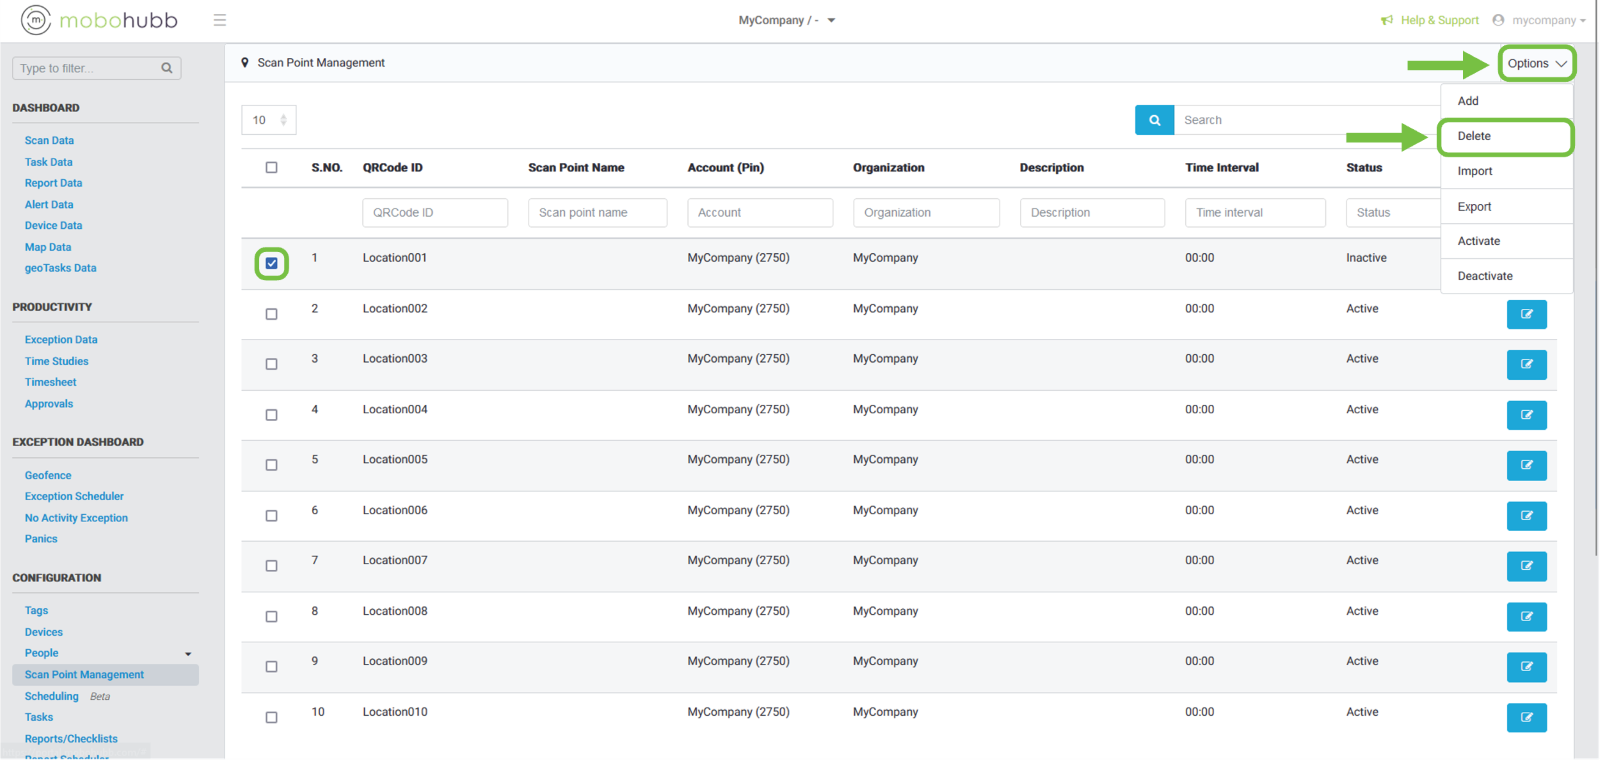Open the Timesheet link in sidebar
1600x760 pixels.
pos(51,382)
